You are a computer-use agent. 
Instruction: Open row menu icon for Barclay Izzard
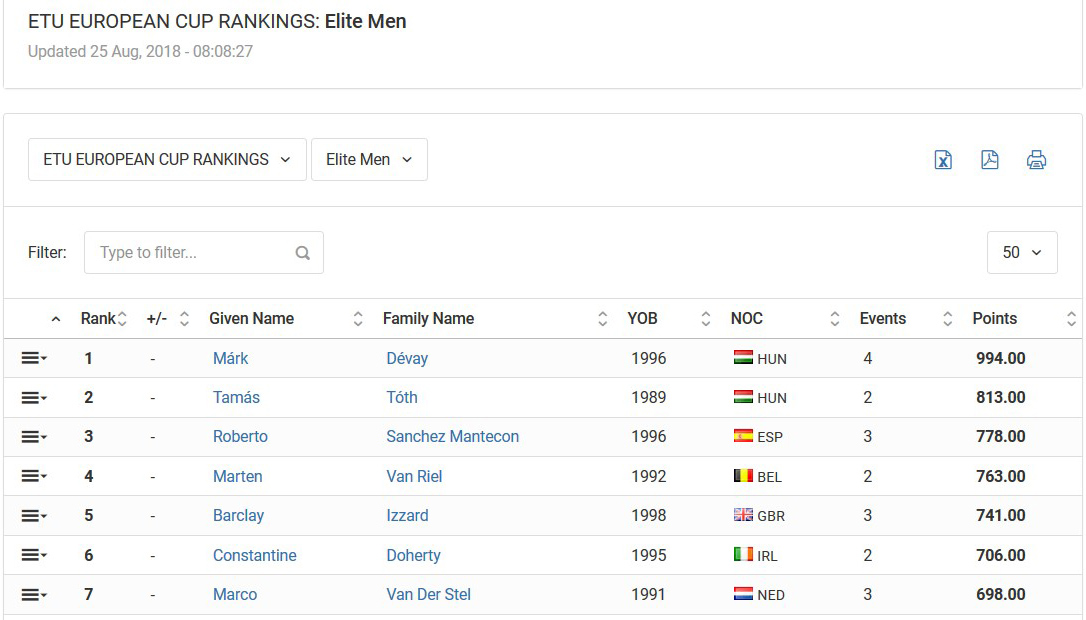[33, 515]
